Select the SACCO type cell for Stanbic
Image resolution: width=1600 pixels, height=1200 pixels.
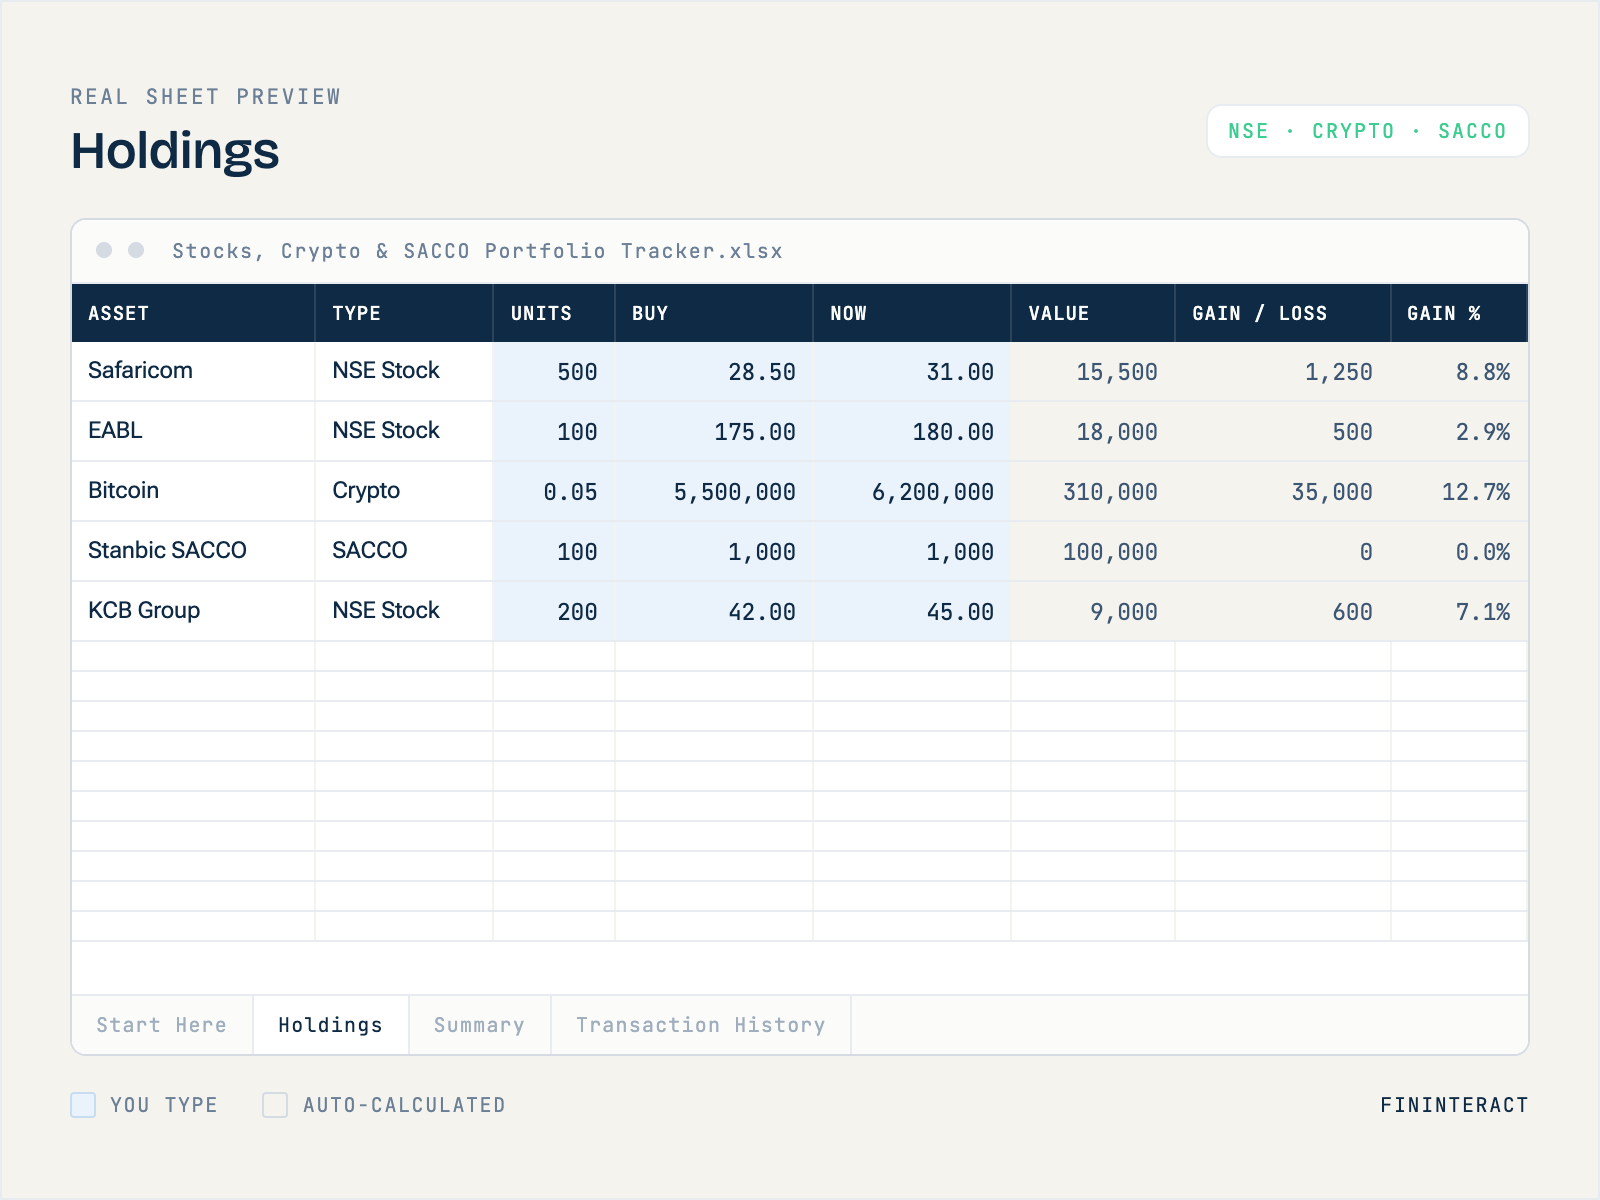click(x=404, y=551)
